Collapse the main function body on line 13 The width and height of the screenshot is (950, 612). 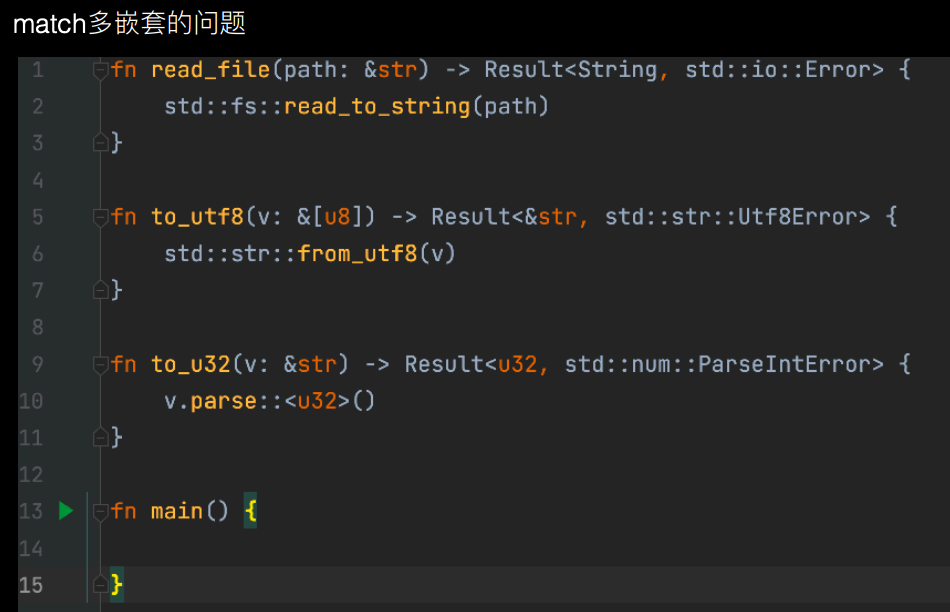100,511
